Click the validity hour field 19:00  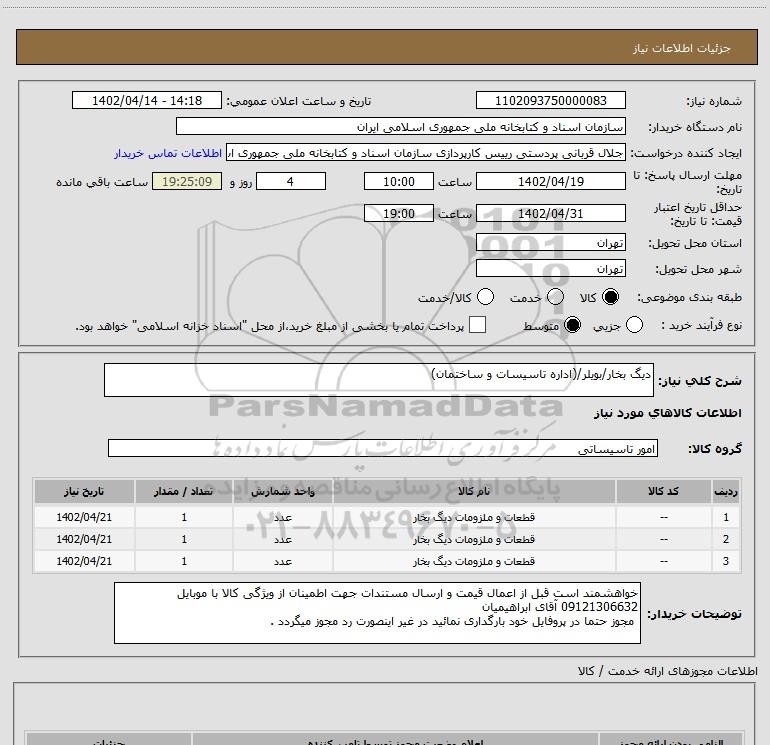pos(399,214)
